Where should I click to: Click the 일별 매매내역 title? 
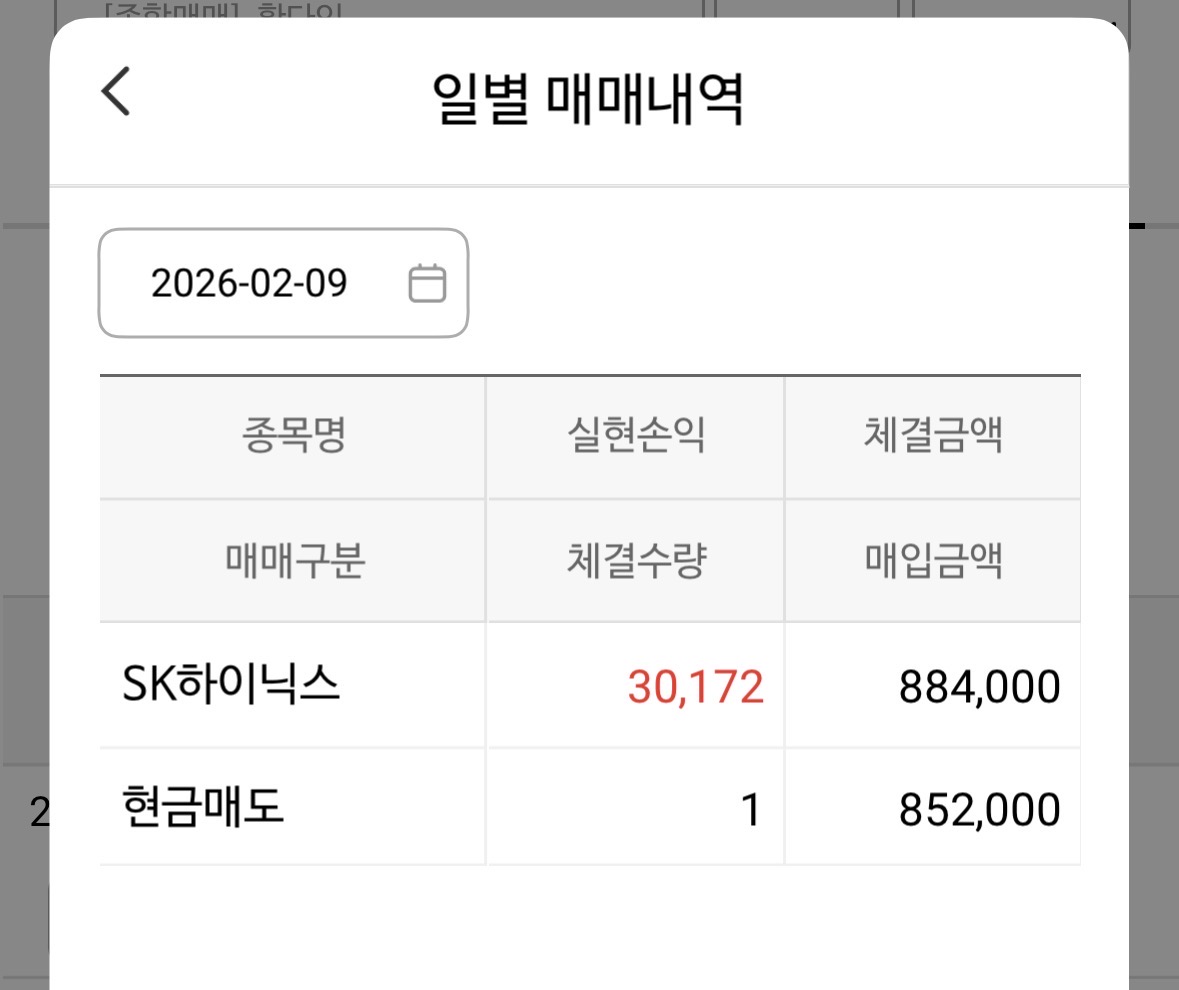coord(588,100)
